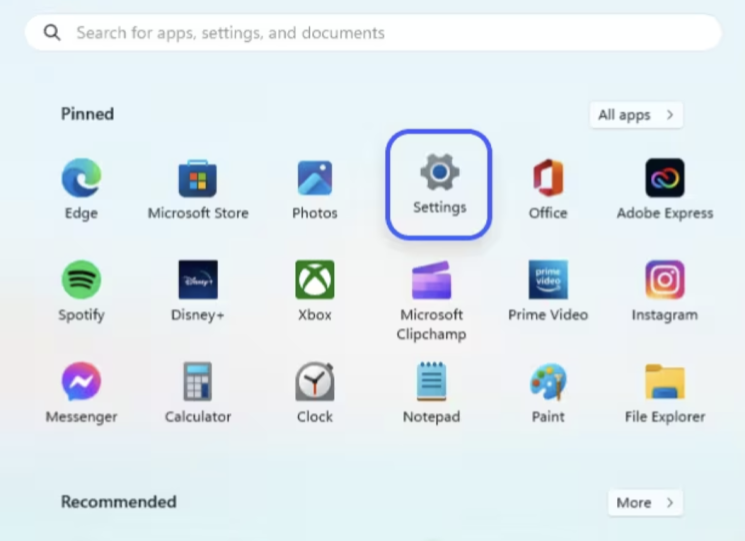Open the Clock app
Screen dimensions: 745x541
point(315,393)
